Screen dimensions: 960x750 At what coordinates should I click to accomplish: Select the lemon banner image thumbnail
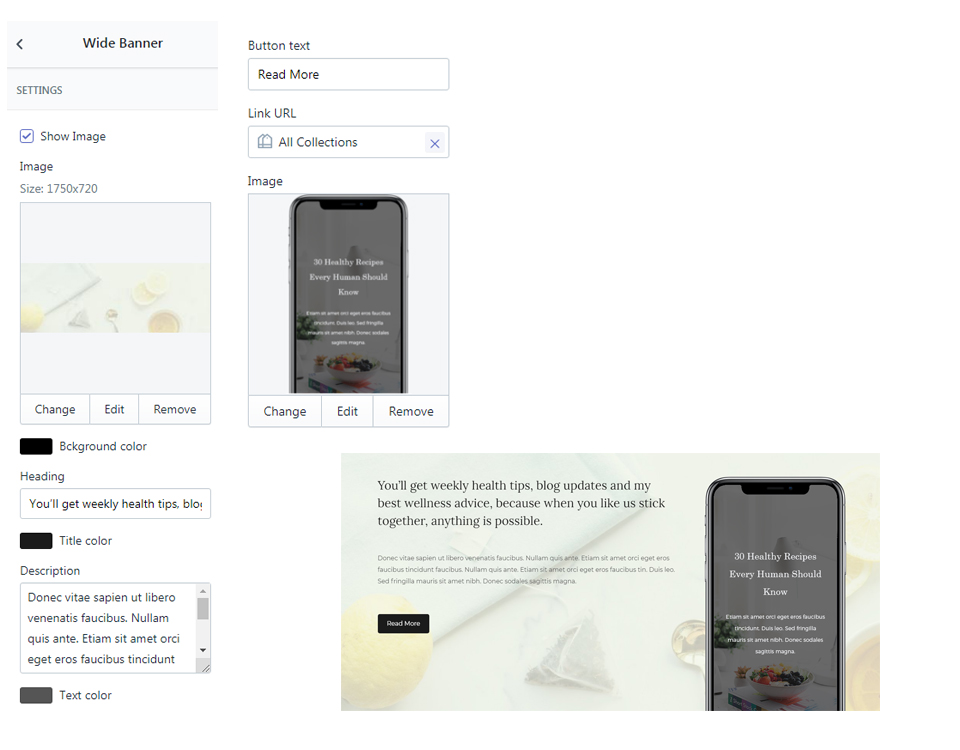115,298
